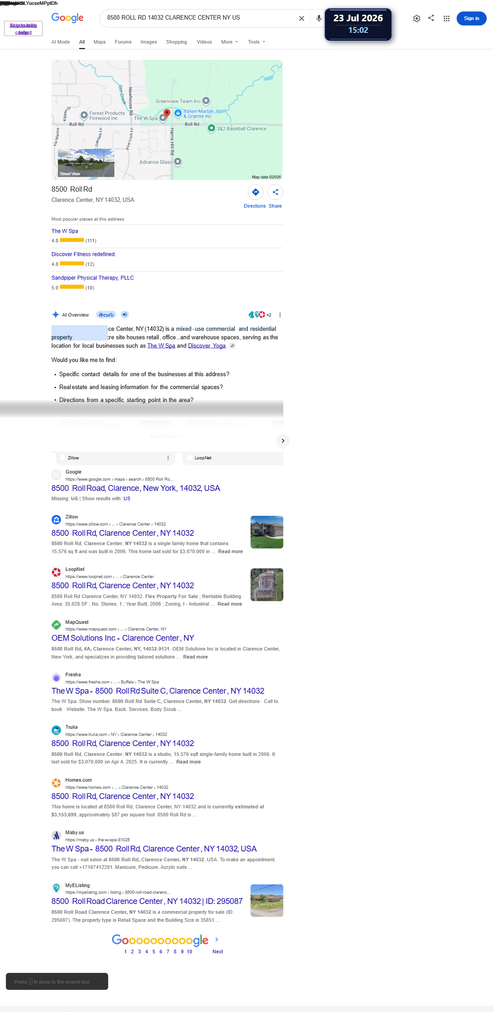Start voice search with microphone icon
Viewport: 500px width, 1012px height.
click(319, 19)
